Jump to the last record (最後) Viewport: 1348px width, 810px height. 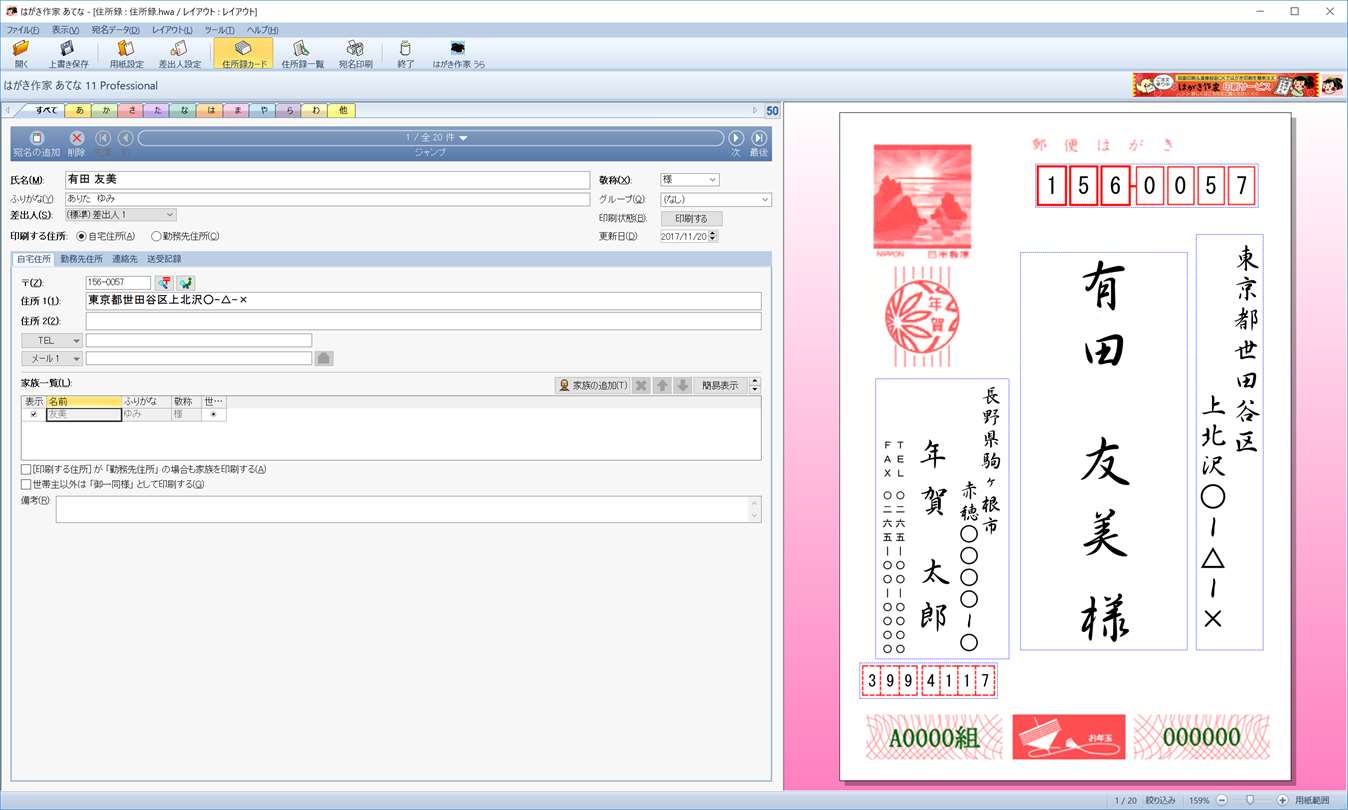click(x=759, y=143)
